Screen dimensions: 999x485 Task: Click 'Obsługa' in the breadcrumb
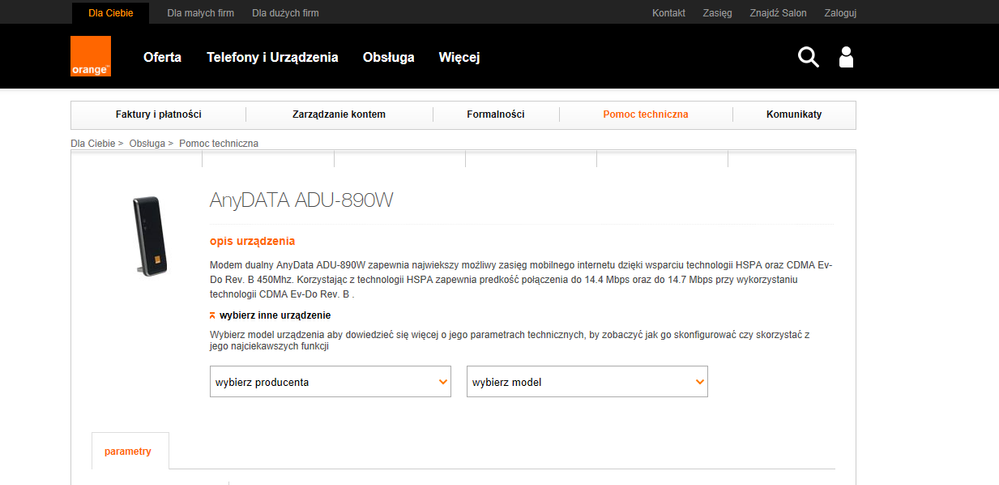[147, 143]
